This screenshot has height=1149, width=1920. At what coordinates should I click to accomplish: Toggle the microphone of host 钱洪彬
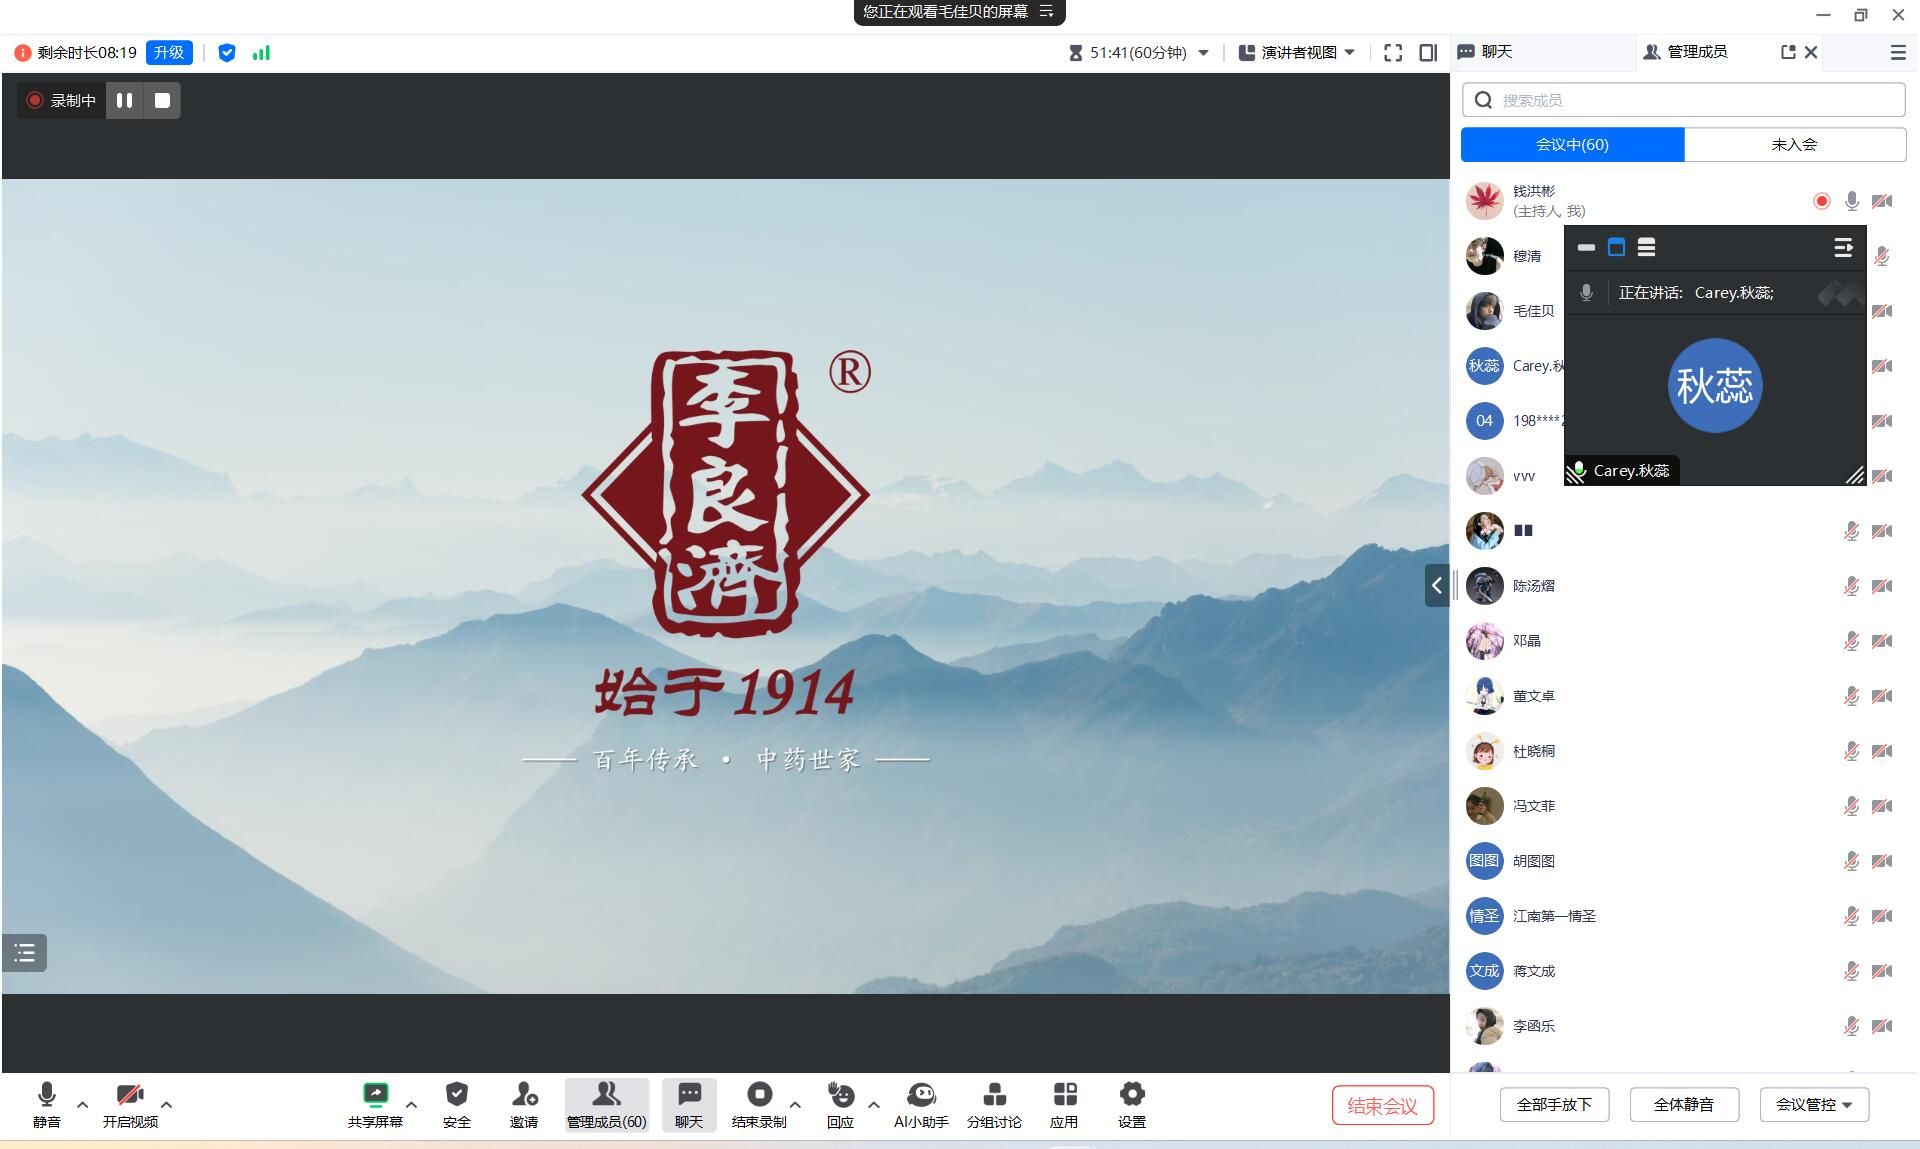(1851, 201)
